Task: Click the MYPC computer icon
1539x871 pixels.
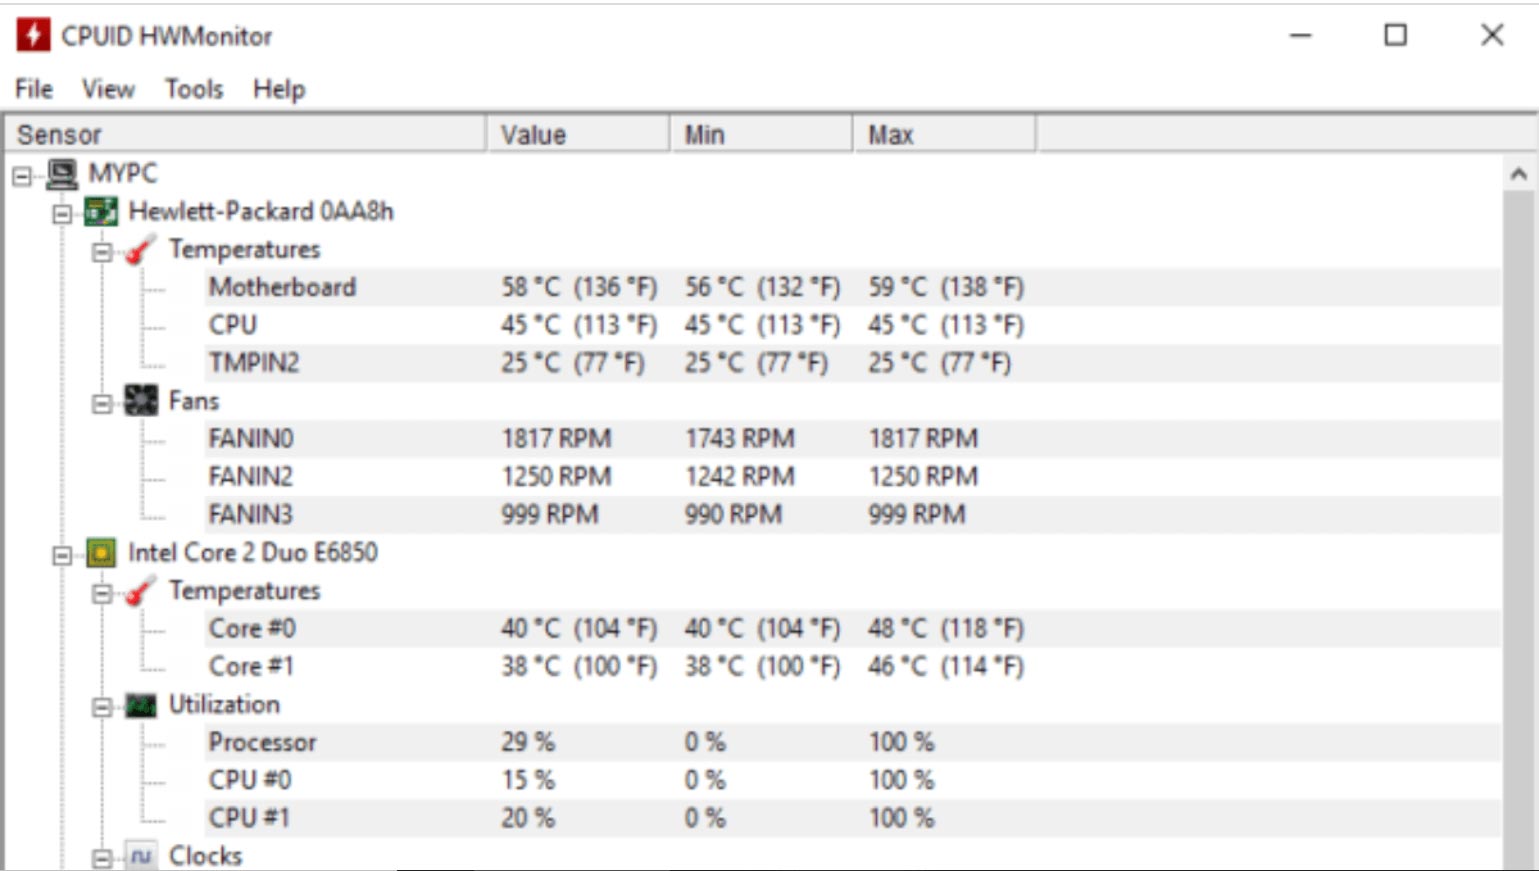Action: [x=62, y=174]
